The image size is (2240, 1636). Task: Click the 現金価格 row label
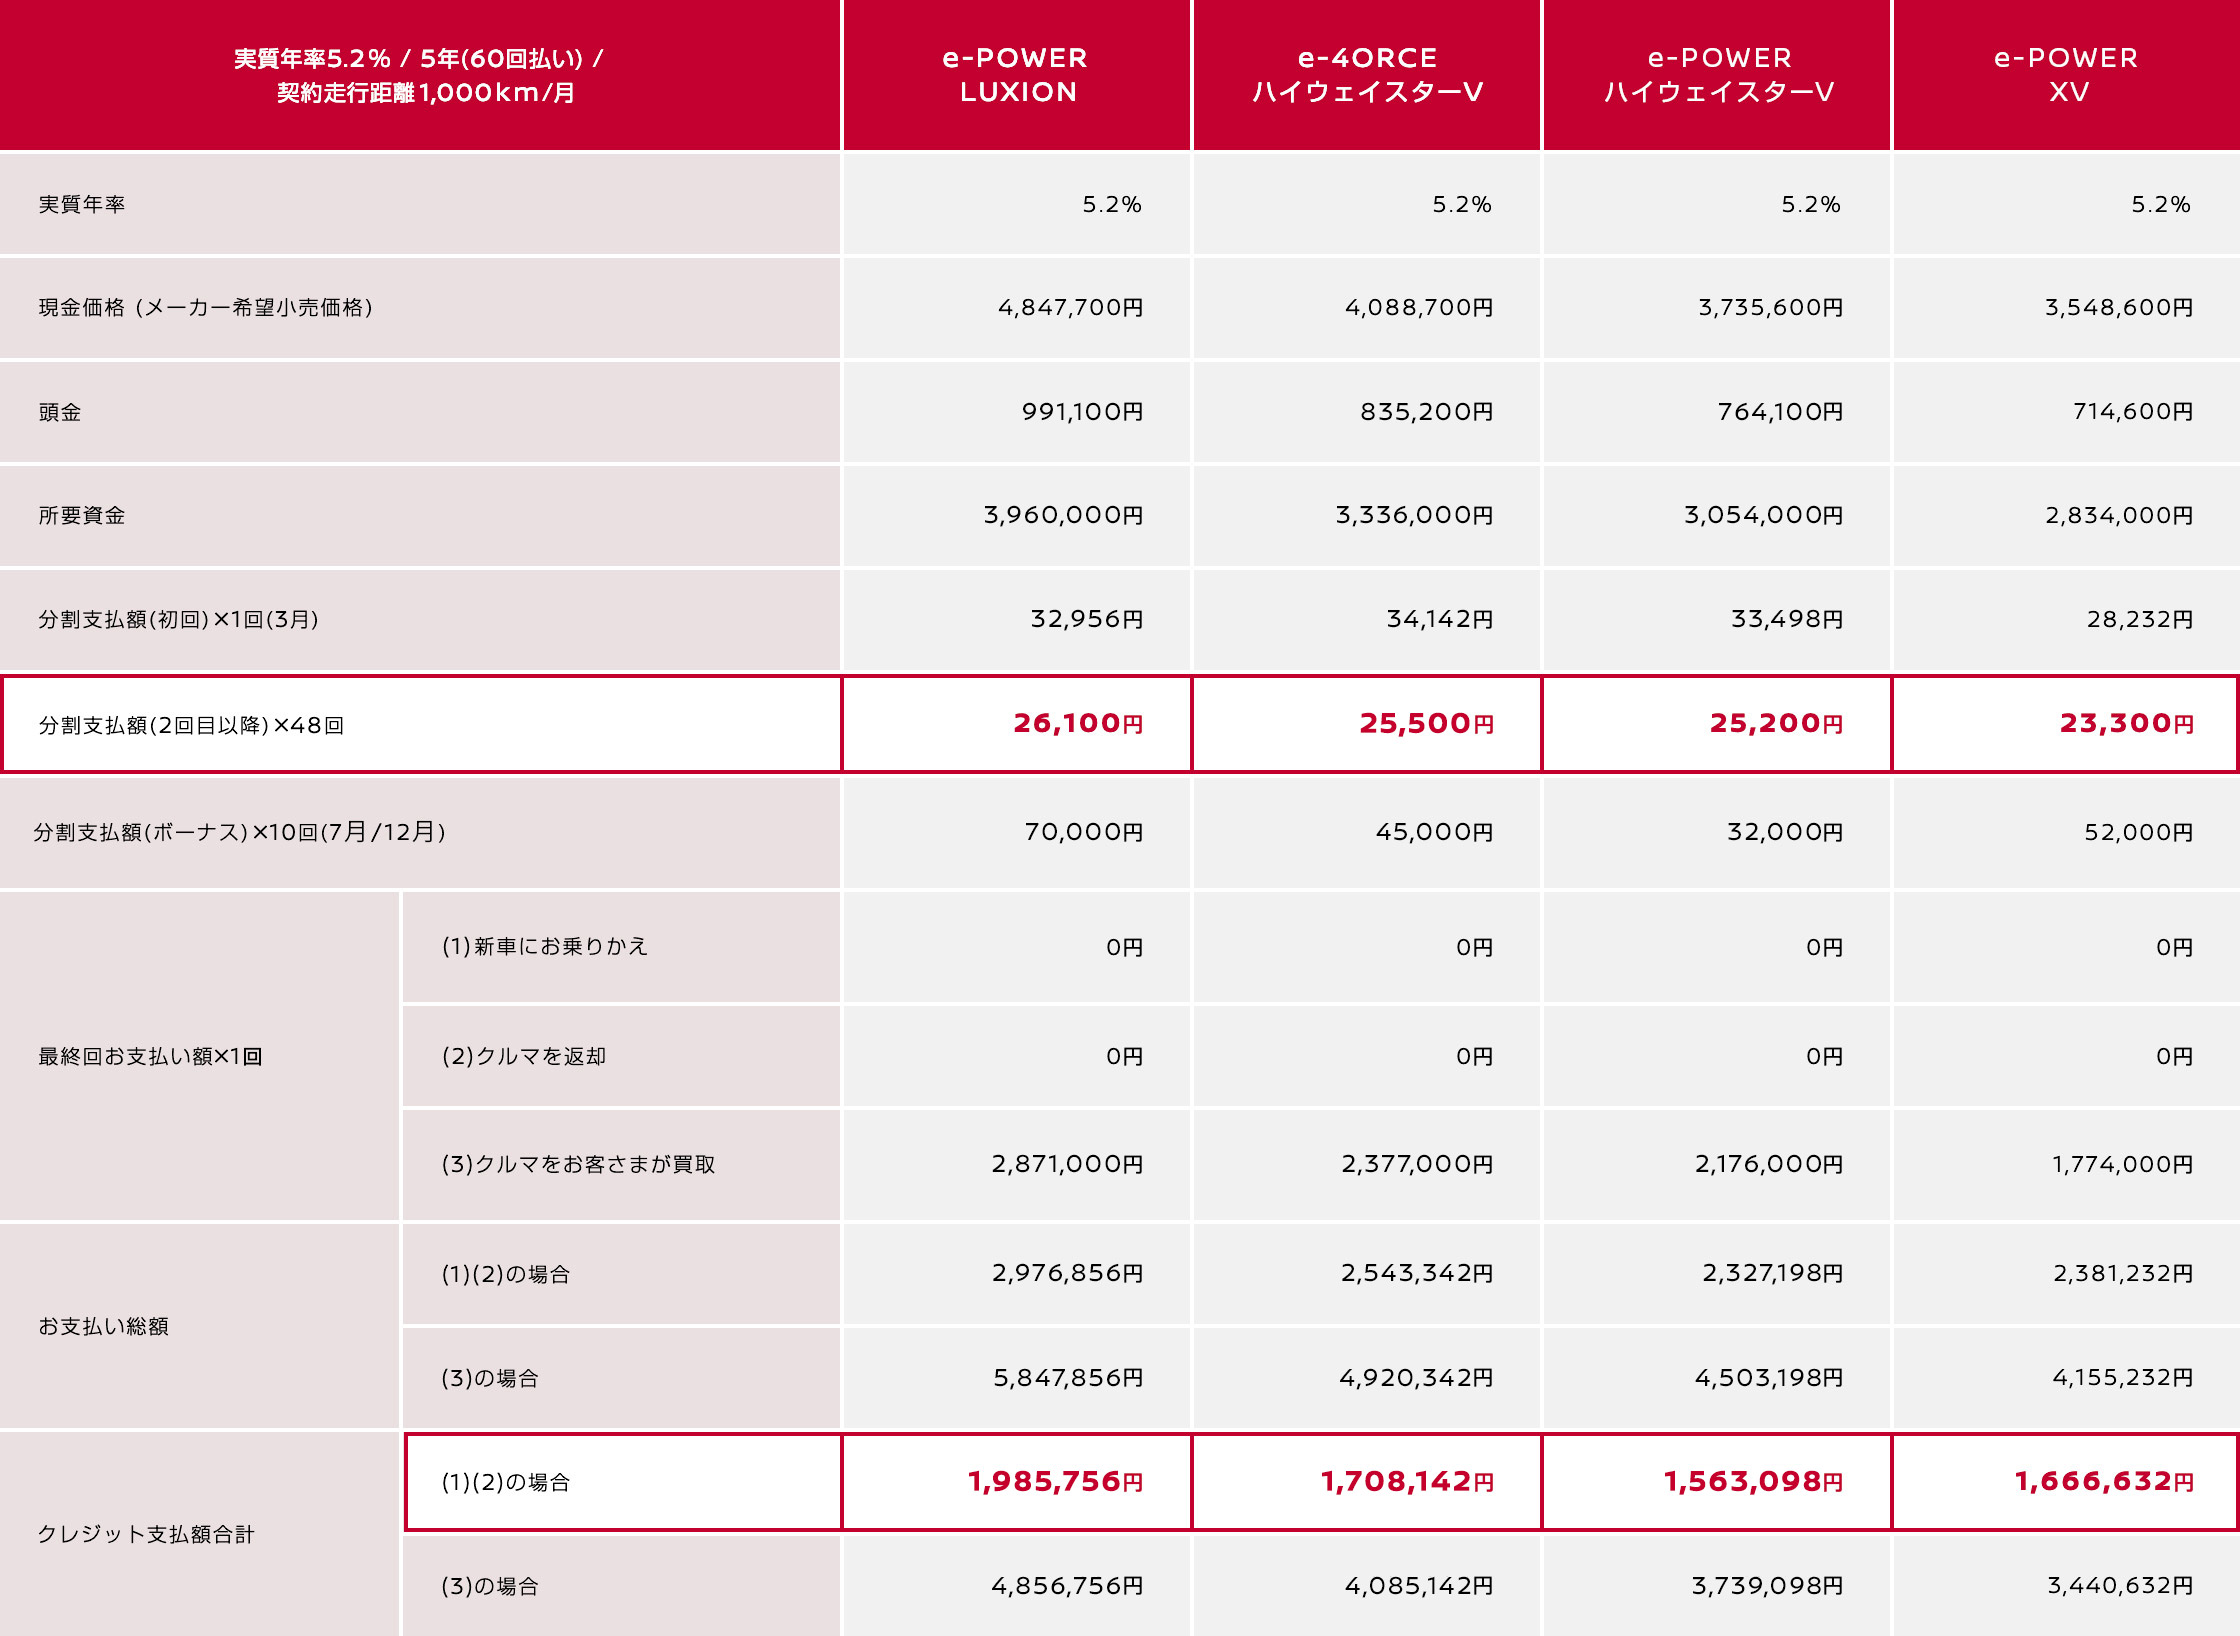click(x=206, y=308)
